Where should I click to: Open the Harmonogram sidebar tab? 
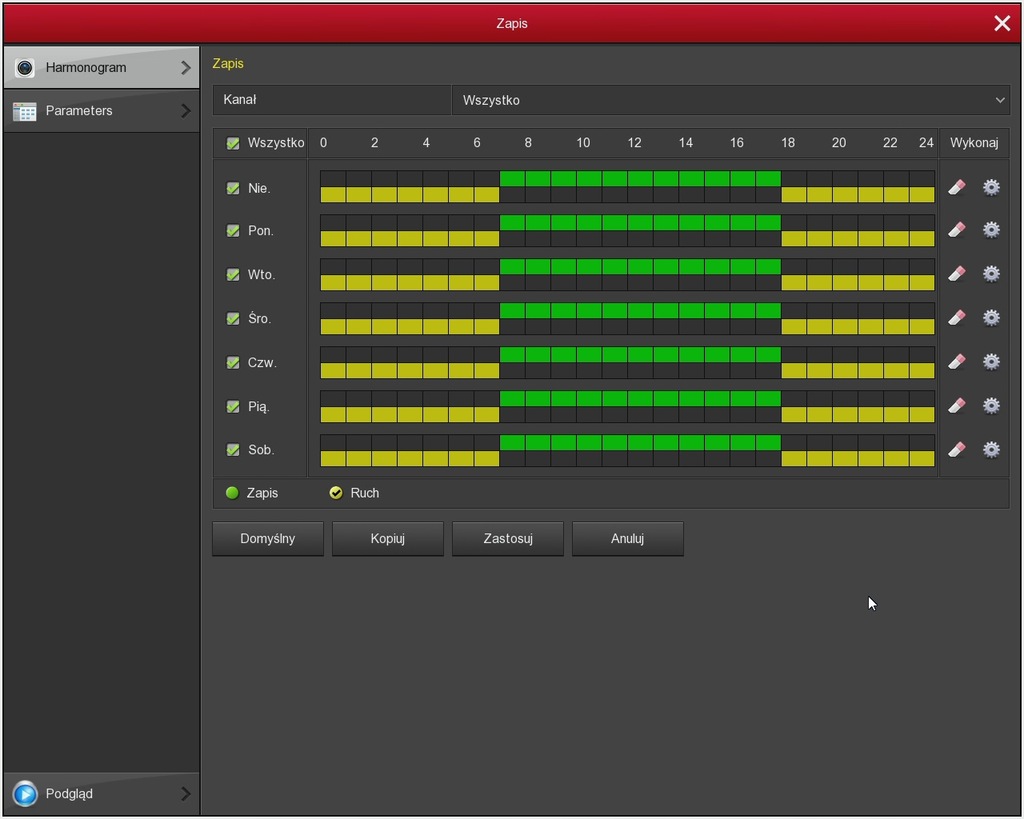(102, 67)
